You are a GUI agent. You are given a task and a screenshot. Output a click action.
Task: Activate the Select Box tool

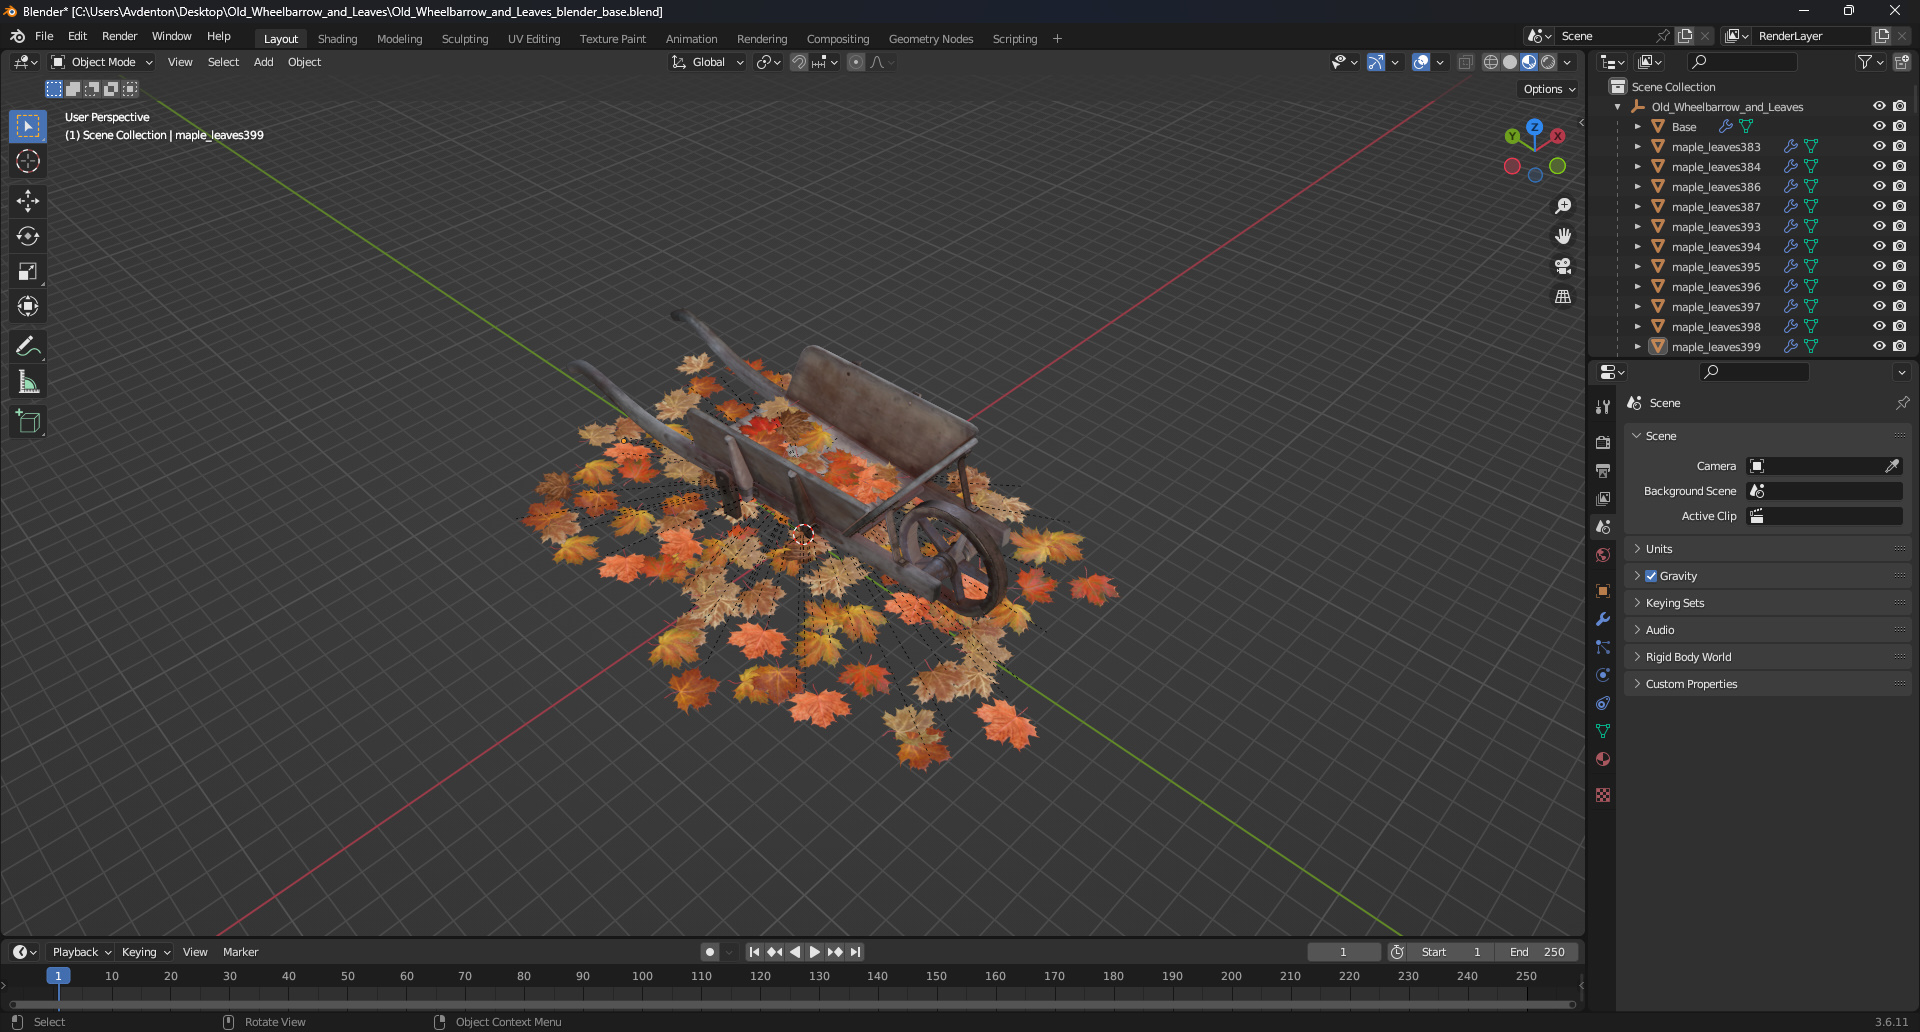28,126
